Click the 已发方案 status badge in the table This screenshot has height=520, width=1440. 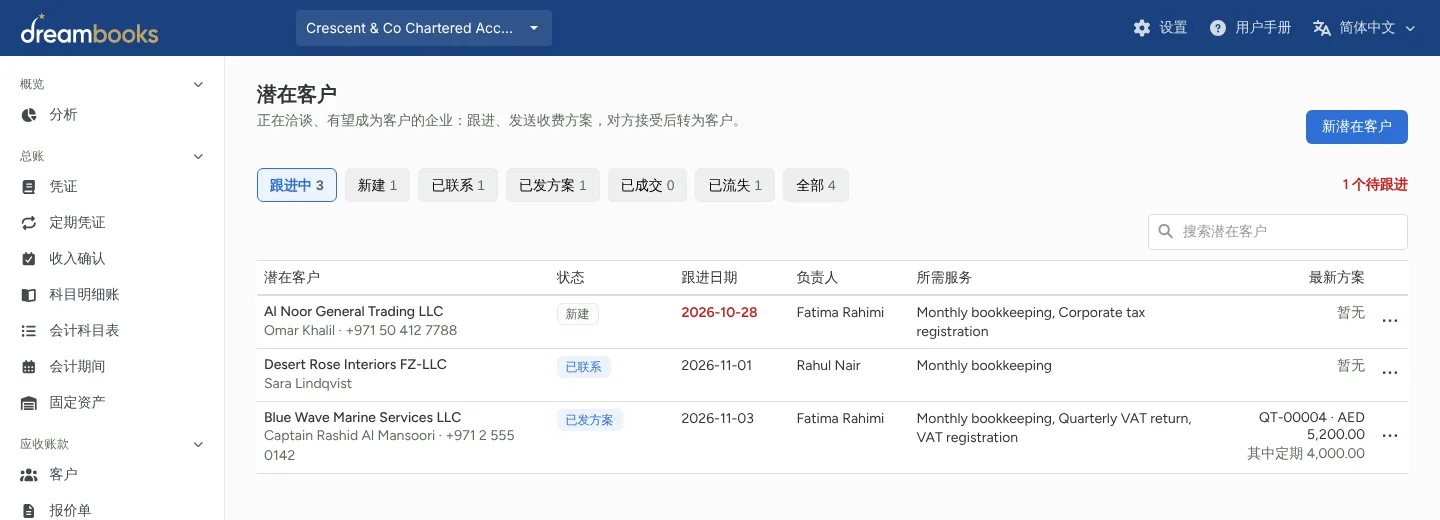click(x=590, y=420)
